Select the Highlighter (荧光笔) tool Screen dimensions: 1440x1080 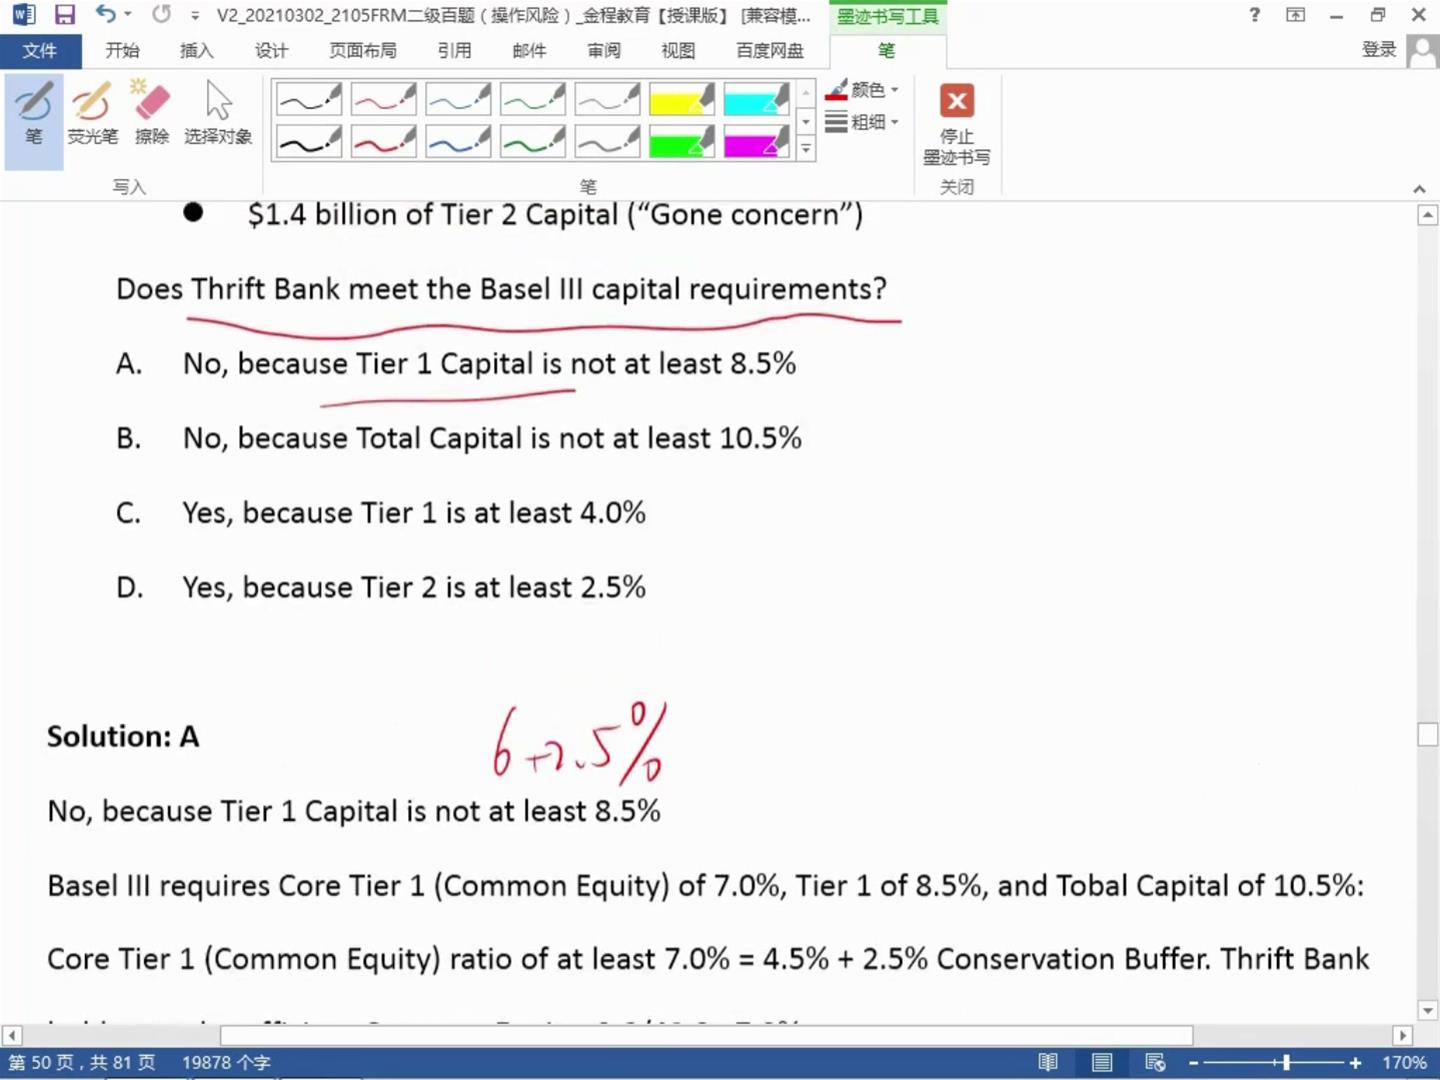pos(92,113)
